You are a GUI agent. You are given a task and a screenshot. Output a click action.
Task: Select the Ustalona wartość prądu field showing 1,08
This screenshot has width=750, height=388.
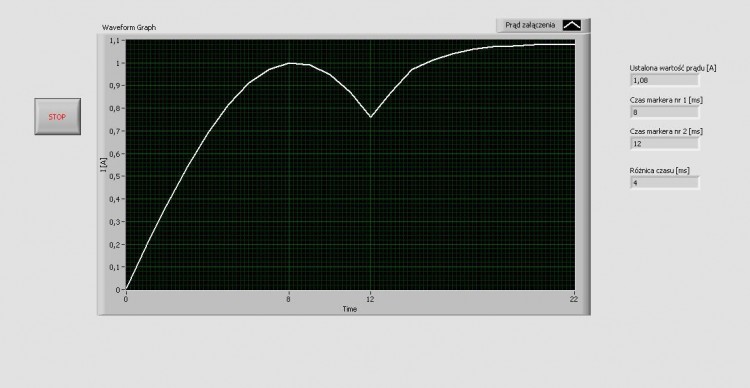664,80
